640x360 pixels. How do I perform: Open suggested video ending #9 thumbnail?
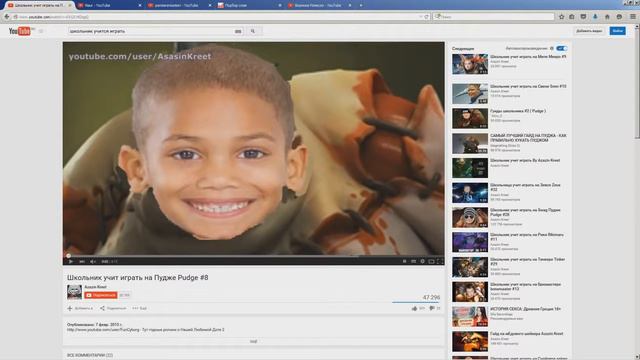[x=470, y=64]
